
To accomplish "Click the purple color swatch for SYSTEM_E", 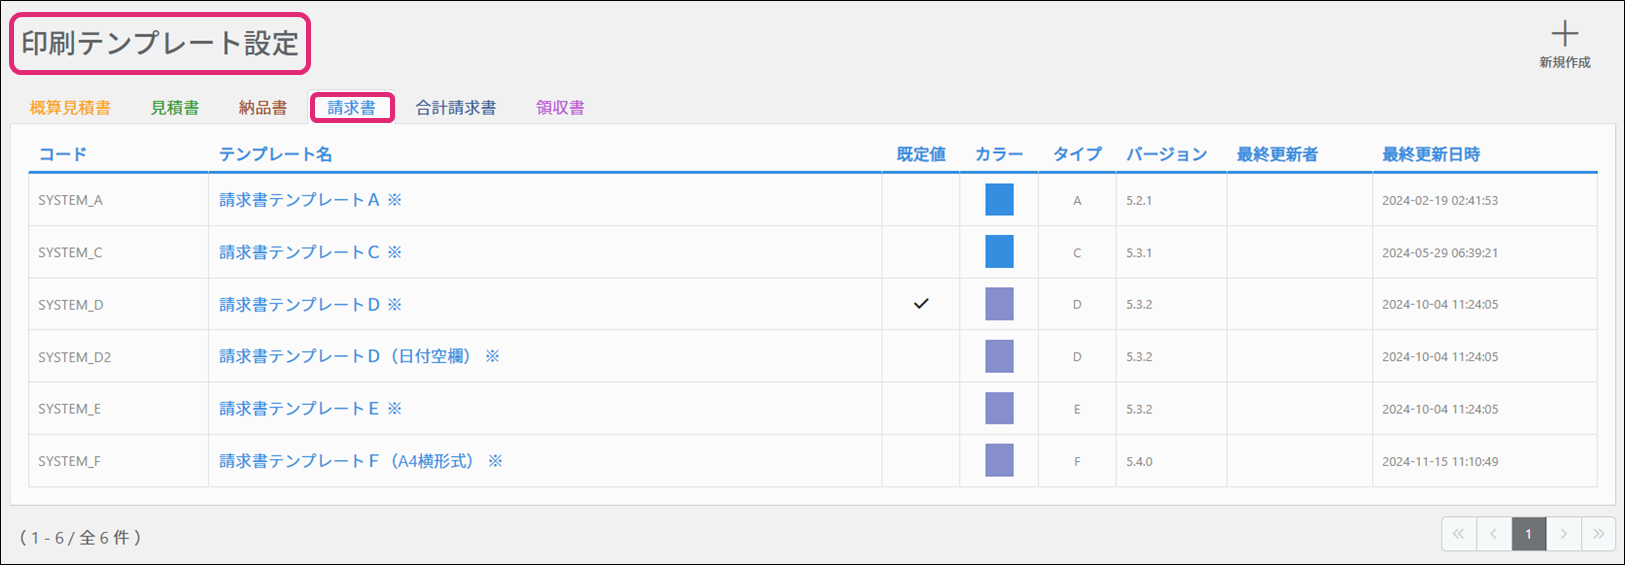I will (999, 409).
